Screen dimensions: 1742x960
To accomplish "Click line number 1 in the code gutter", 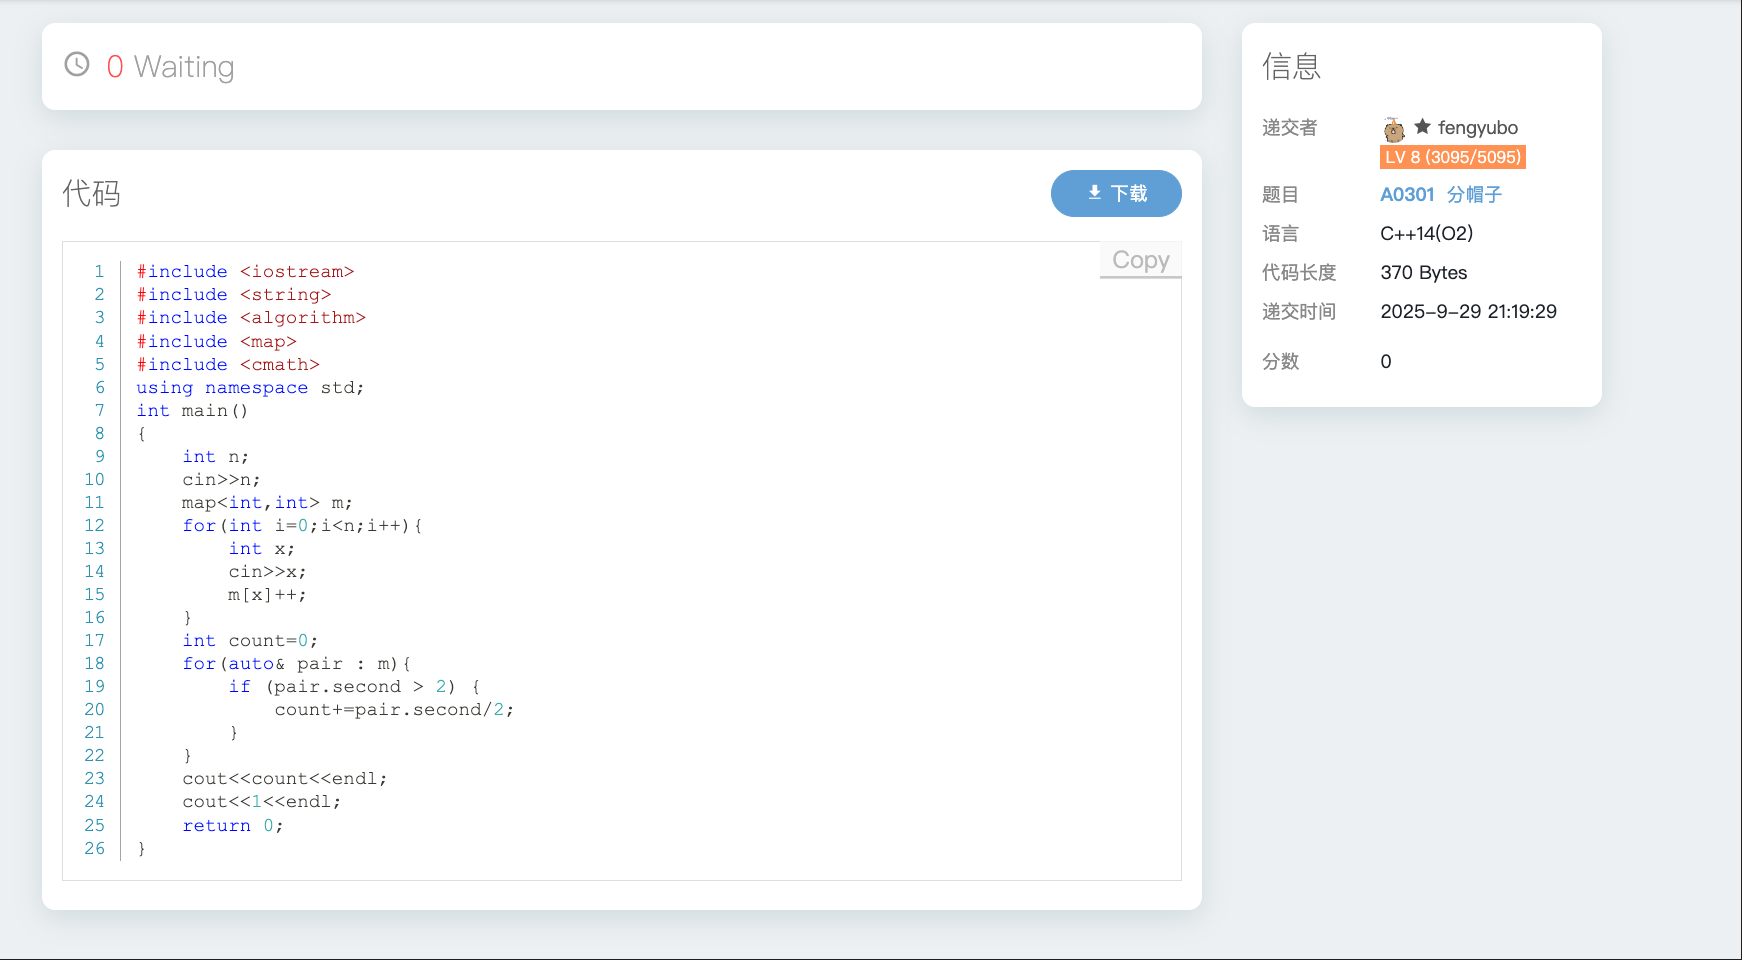I will tap(99, 272).
